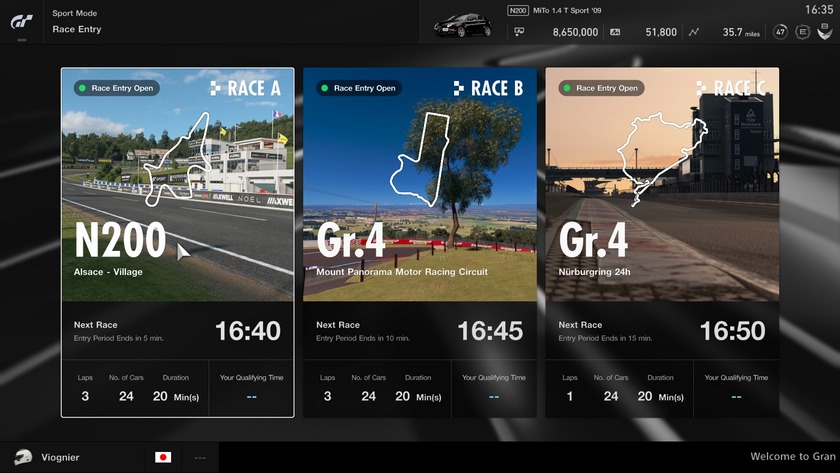Viewport: 840px width, 473px height.
Task: Click the 16:50 next race time
Action: (732, 331)
